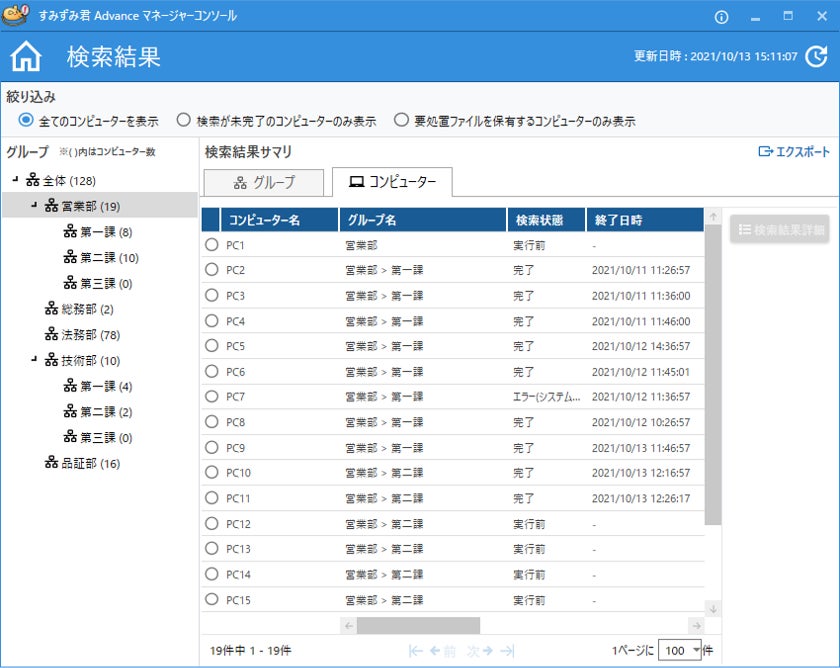Collapse the 営業部 tree node
840x668 pixels.
[x=35, y=205]
